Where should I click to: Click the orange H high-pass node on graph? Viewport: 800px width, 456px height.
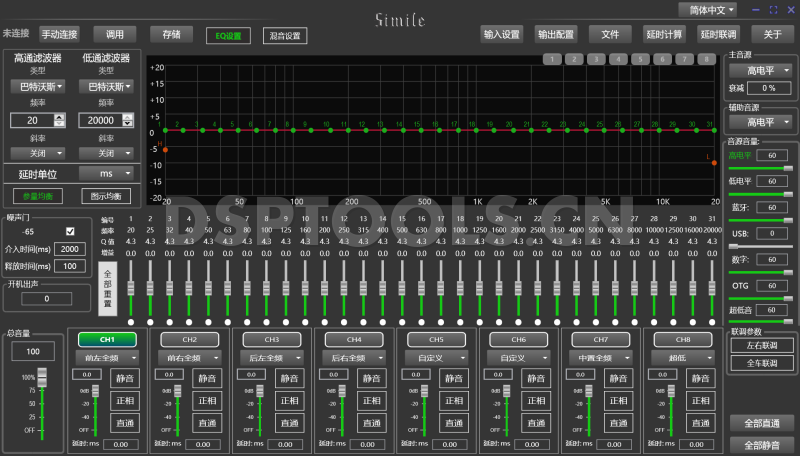coord(166,149)
